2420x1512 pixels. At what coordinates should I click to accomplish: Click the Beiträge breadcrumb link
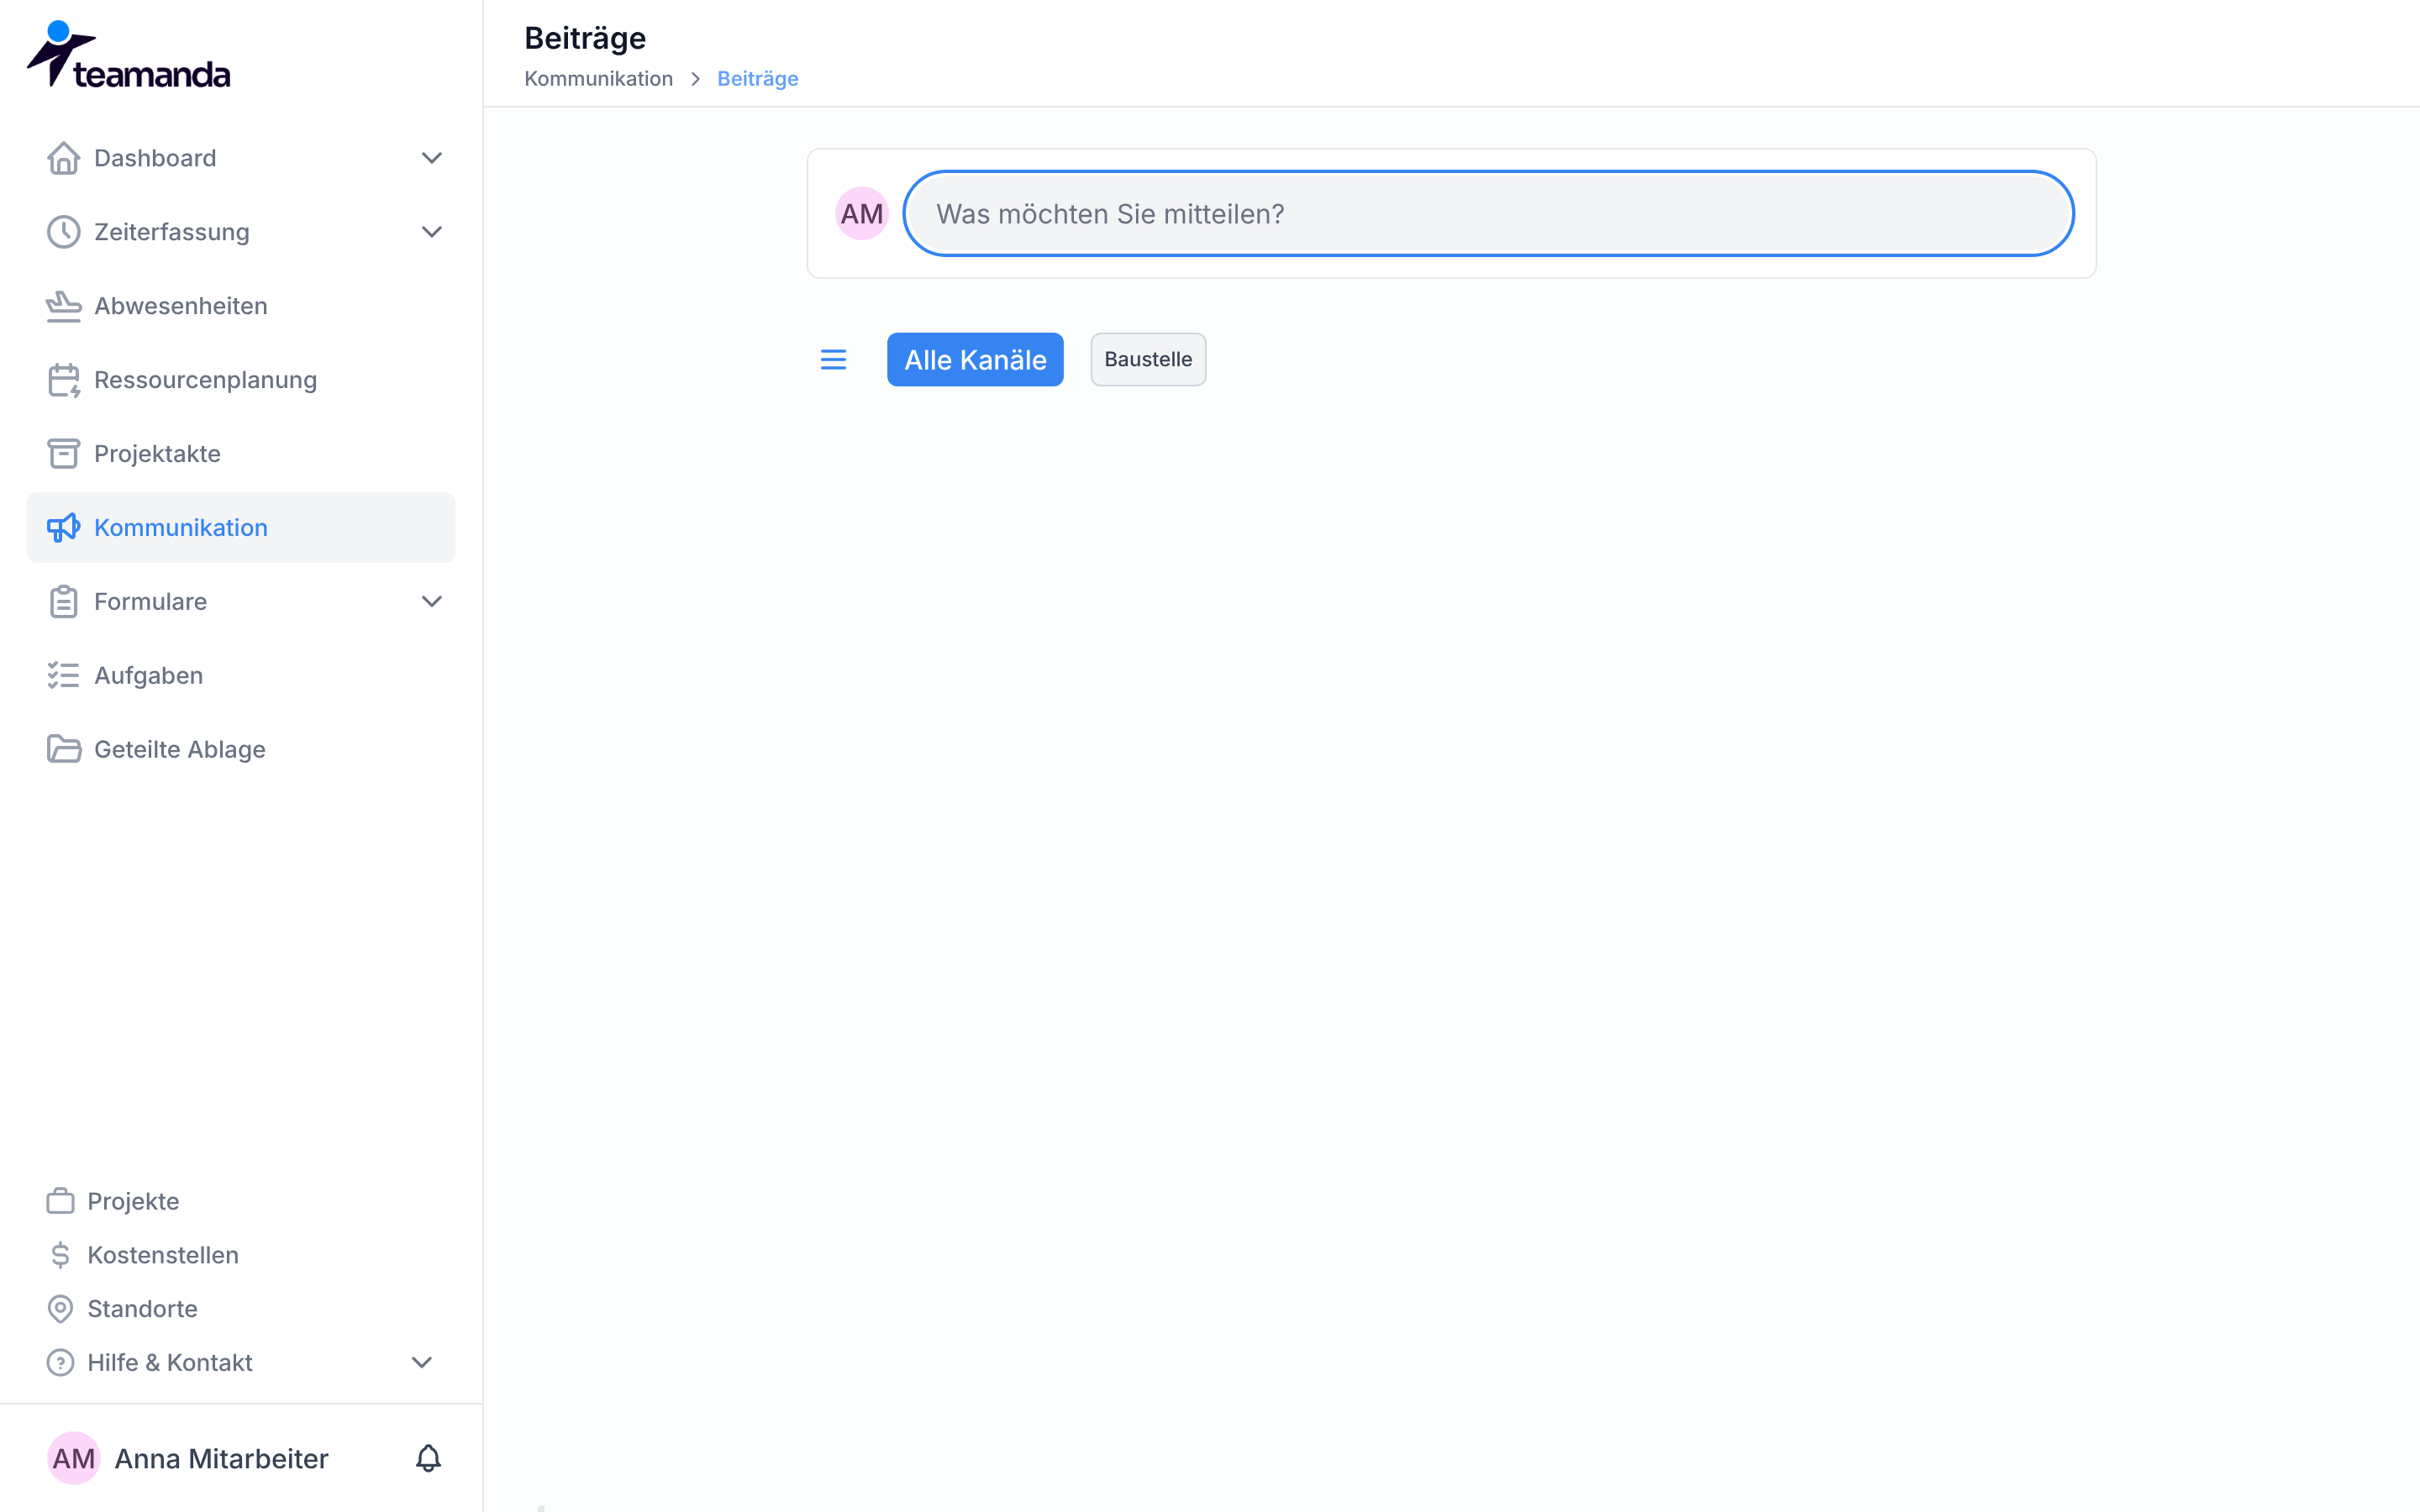(757, 79)
